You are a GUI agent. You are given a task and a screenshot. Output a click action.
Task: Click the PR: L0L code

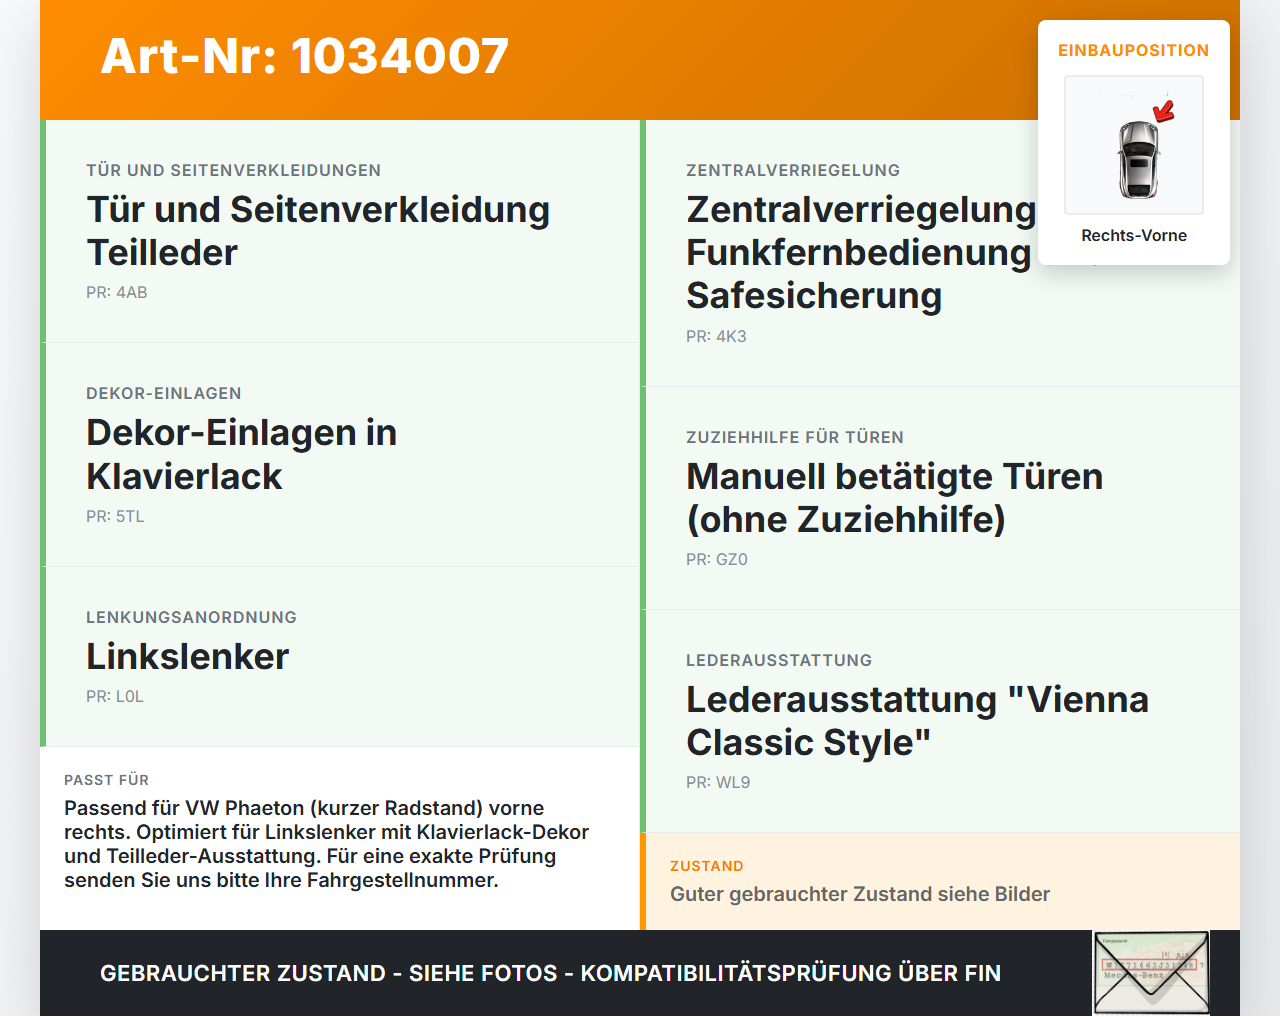pos(115,697)
